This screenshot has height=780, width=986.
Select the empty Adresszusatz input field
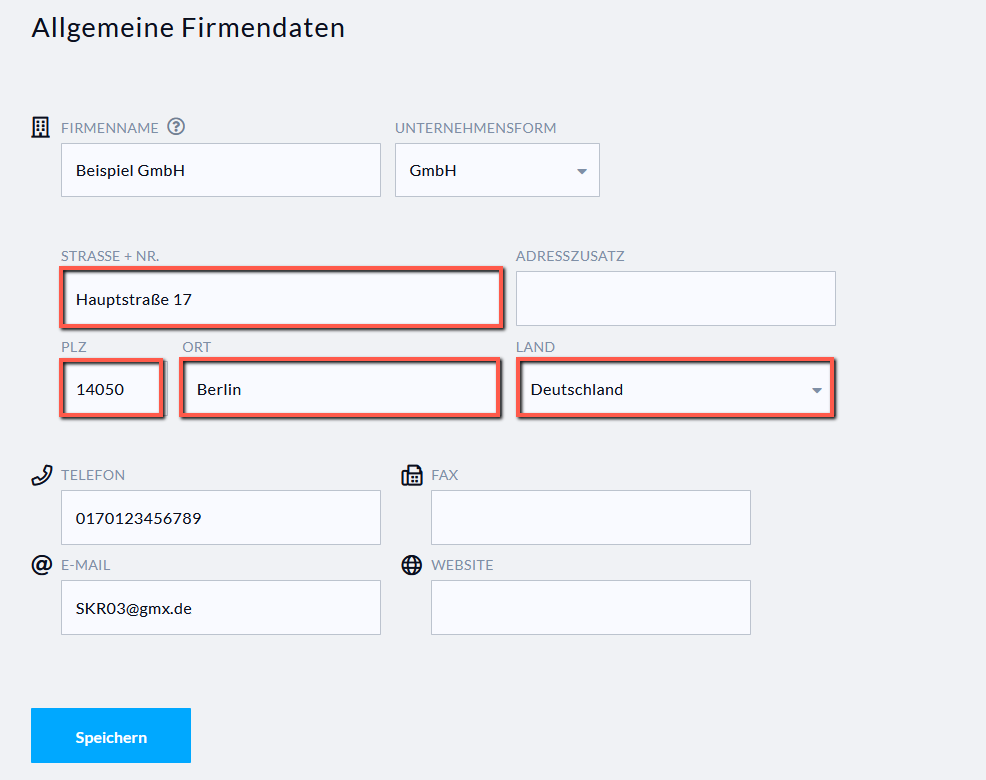click(675, 298)
